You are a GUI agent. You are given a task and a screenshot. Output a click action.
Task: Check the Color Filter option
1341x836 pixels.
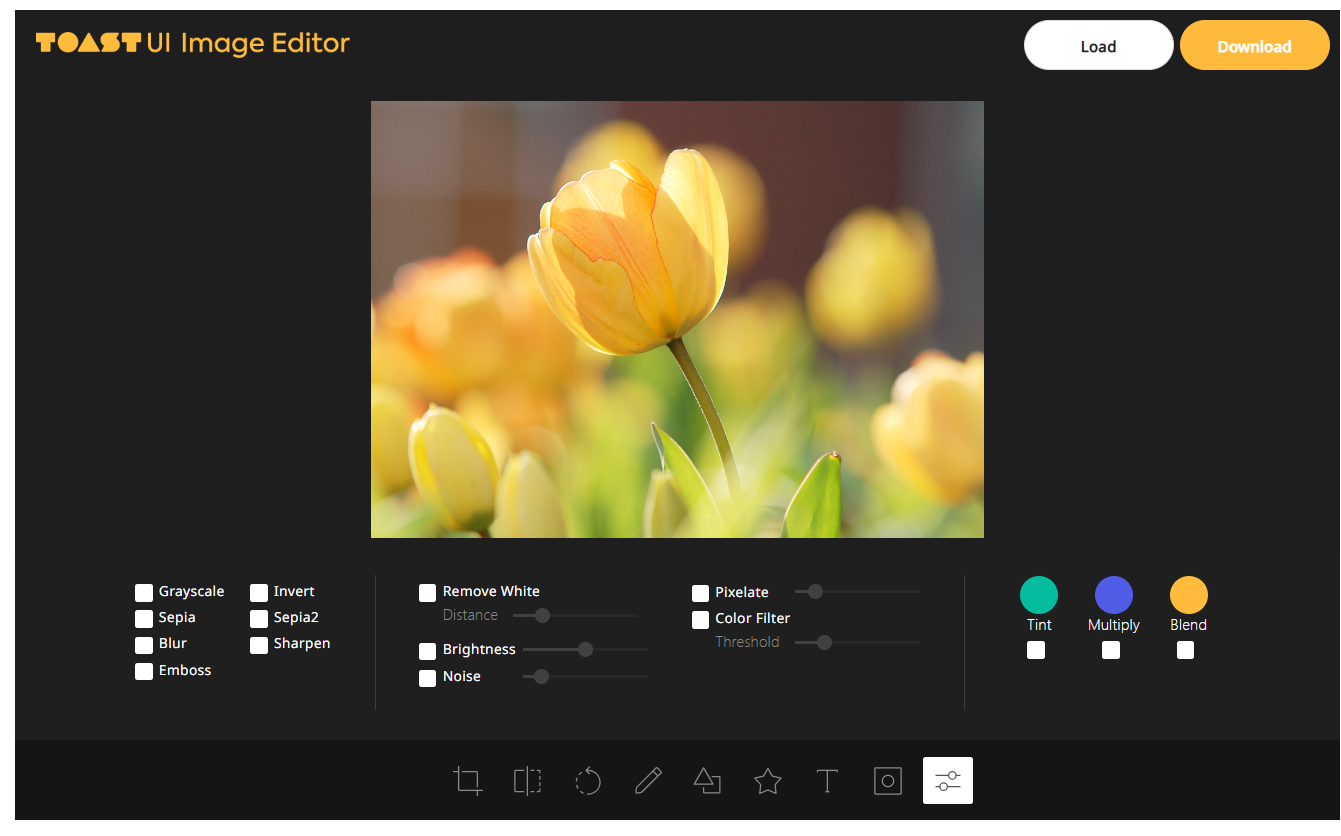click(x=700, y=619)
